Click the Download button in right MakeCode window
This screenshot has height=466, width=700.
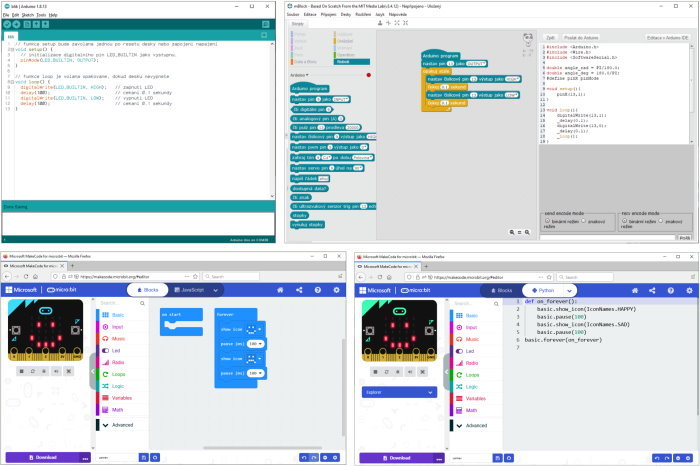pyautogui.click(x=396, y=458)
